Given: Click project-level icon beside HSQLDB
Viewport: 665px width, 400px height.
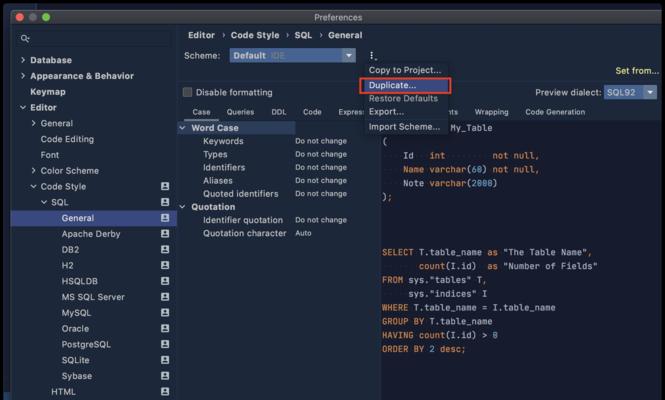Looking at the screenshot, I should [x=165, y=281].
